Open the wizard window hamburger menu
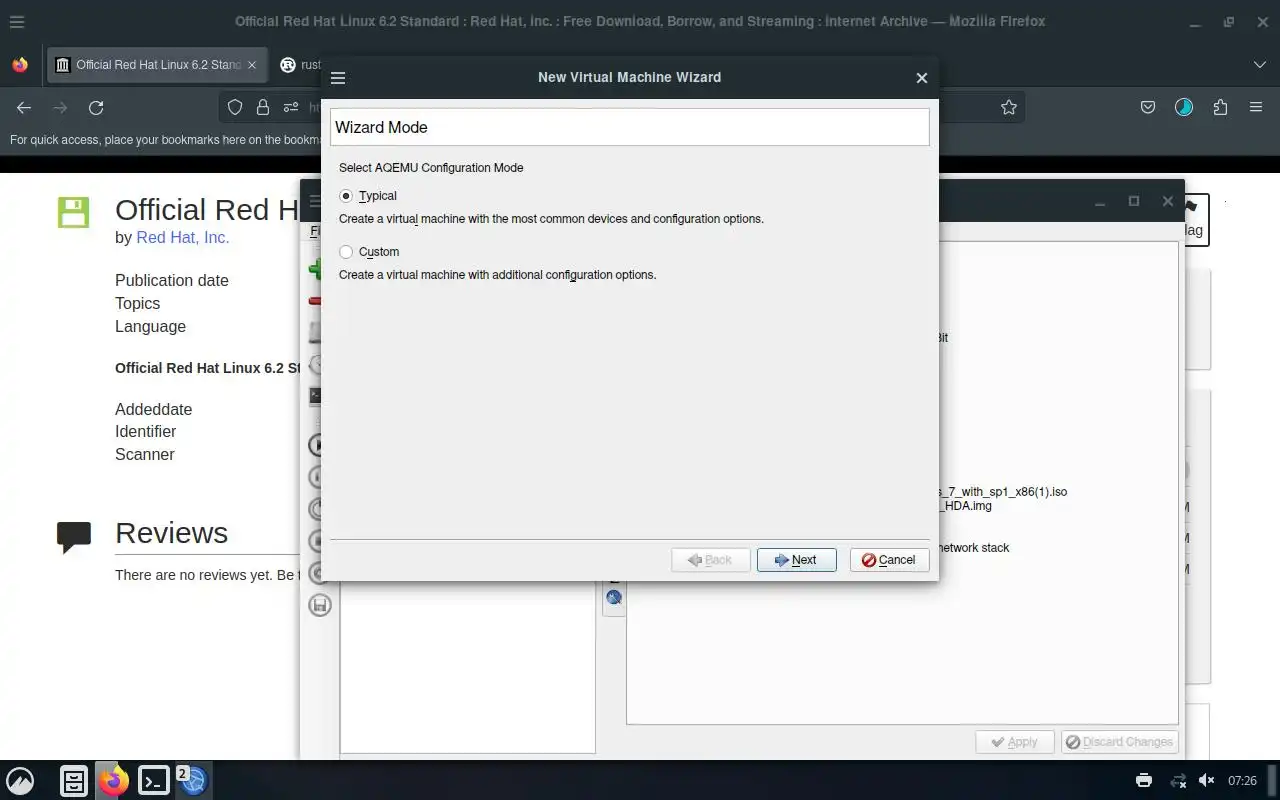This screenshot has height=800, width=1280. (338, 78)
